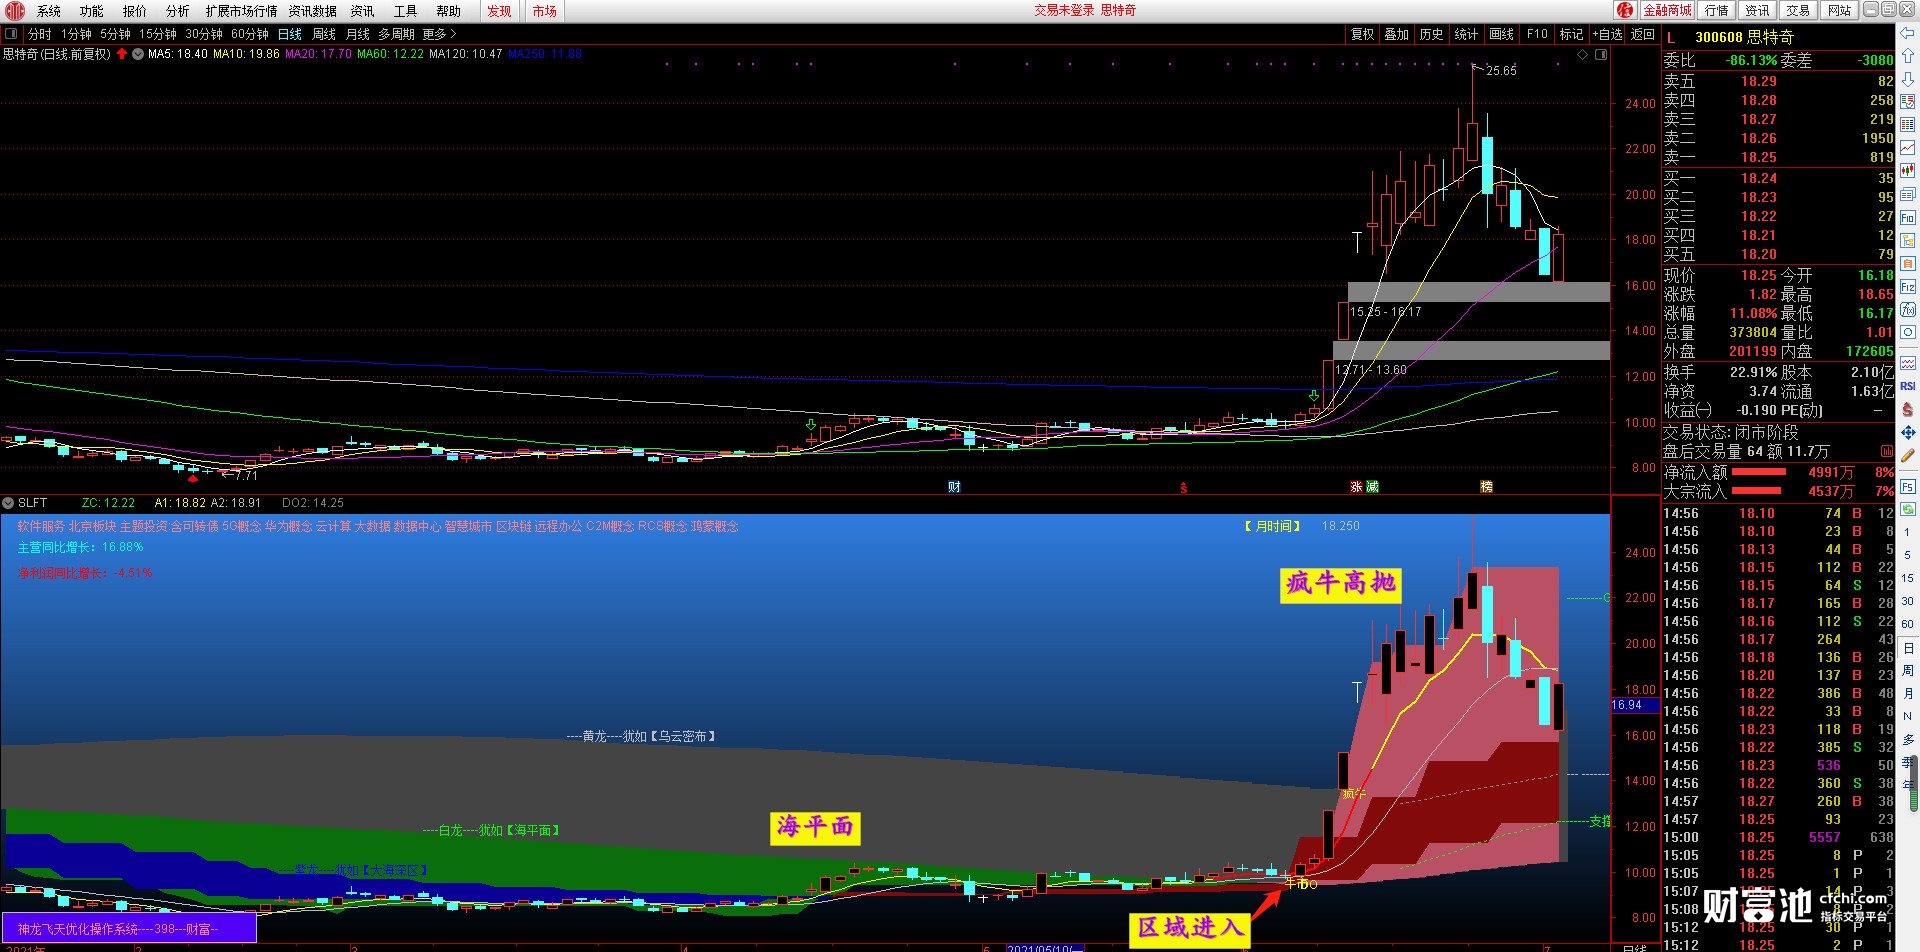1920x952 pixels.
Task: Click the green refresh icon in sidebar
Action: click(x=1908, y=510)
